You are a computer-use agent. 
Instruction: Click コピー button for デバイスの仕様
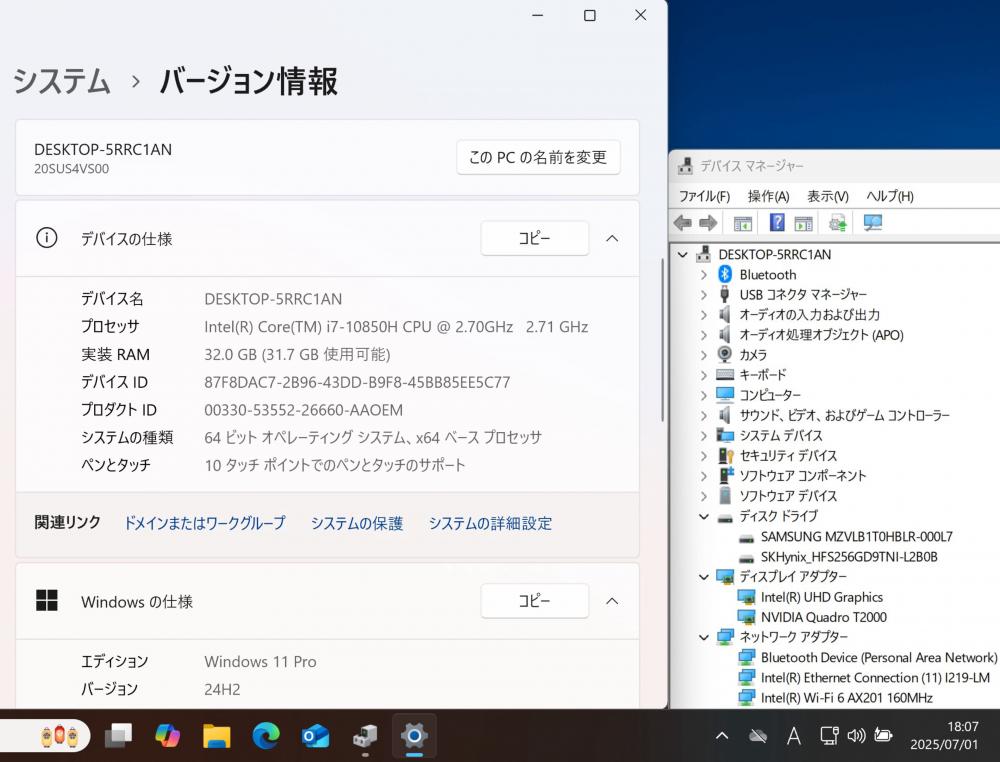(x=534, y=238)
